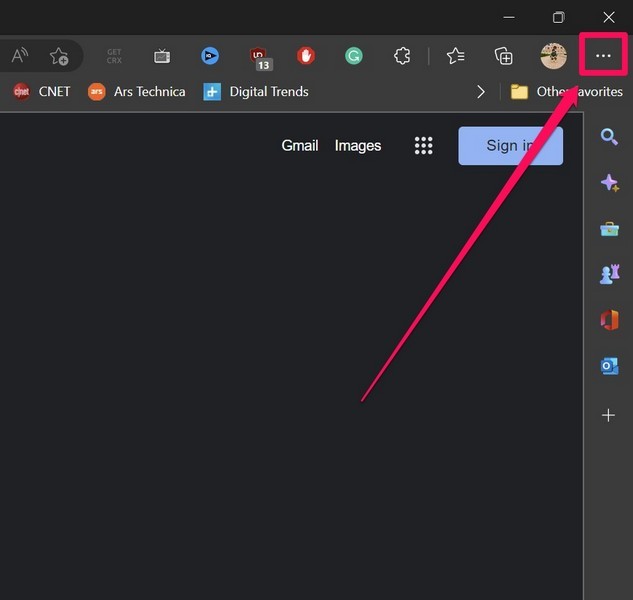Open the Other favorites folder
This screenshot has height=600, width=633.
click(x=566, y=92)
